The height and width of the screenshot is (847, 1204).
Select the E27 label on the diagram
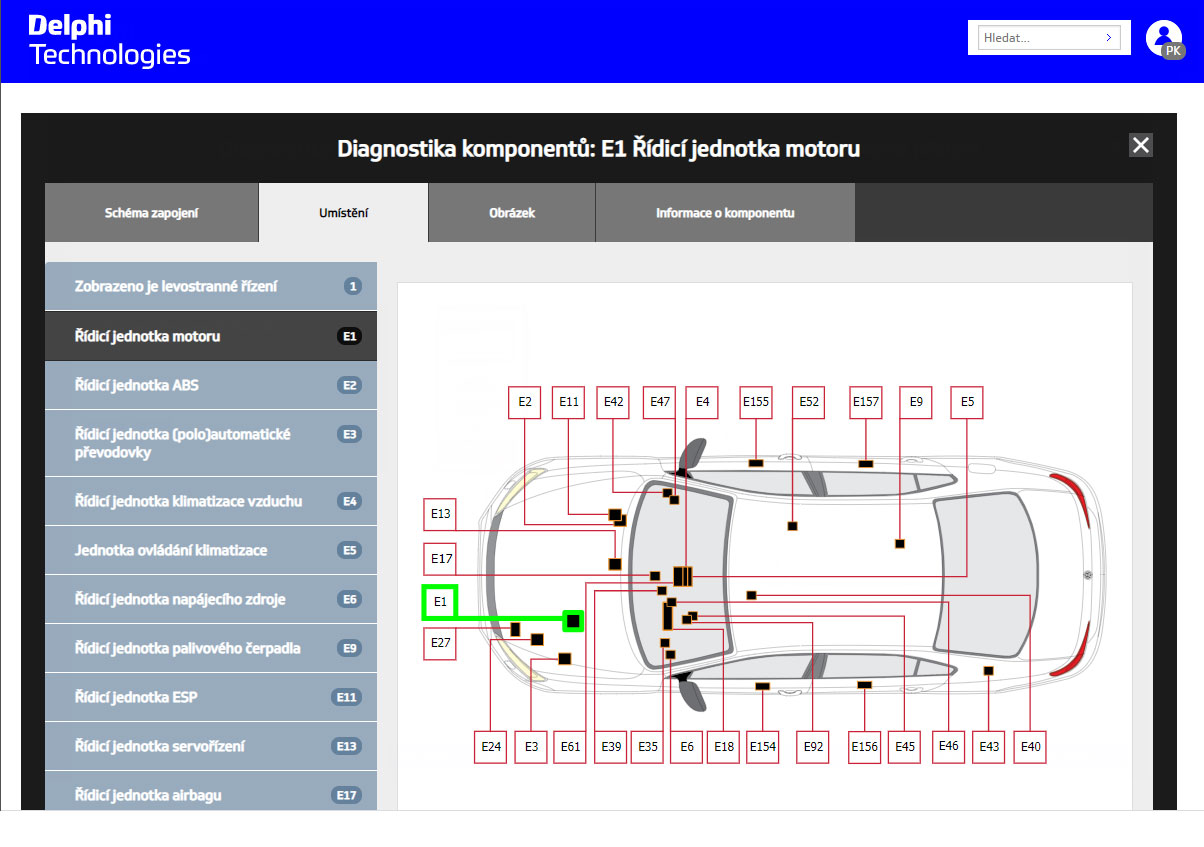point(440,643)
